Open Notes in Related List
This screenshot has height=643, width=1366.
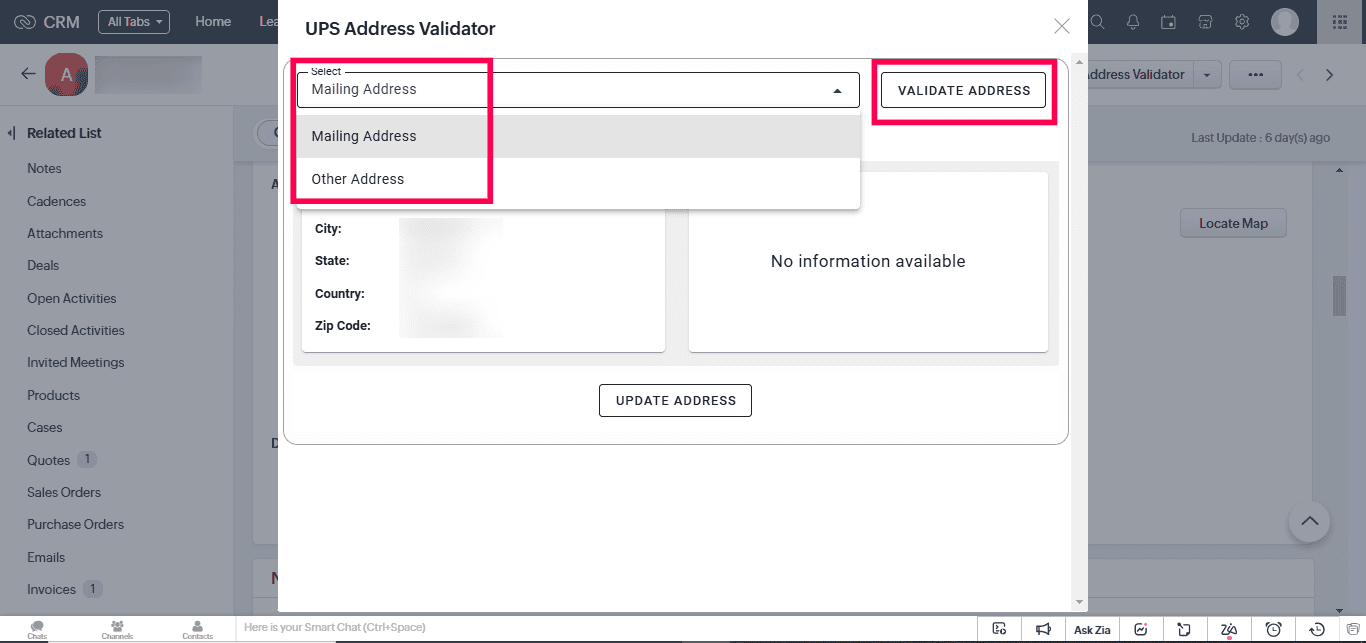(x=44, y=168)
